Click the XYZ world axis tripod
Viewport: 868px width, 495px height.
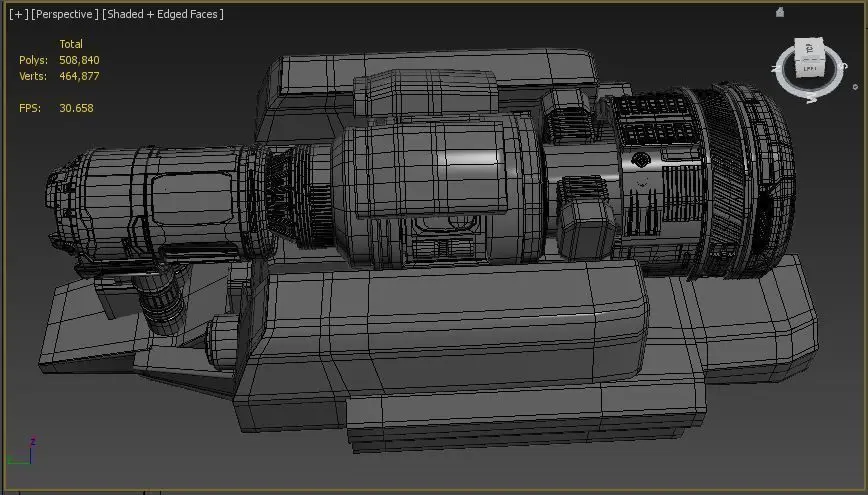[x=21, y=451]
